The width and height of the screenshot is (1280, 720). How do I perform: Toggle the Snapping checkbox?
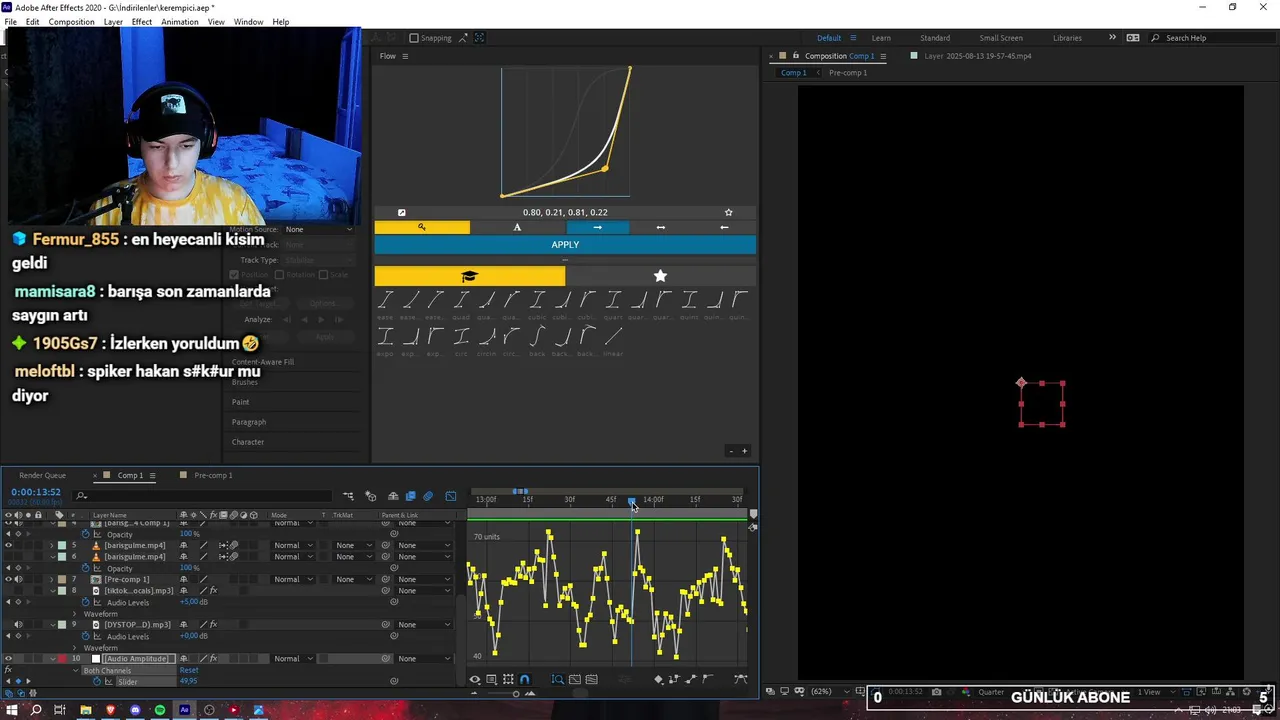tap(414, 38)
